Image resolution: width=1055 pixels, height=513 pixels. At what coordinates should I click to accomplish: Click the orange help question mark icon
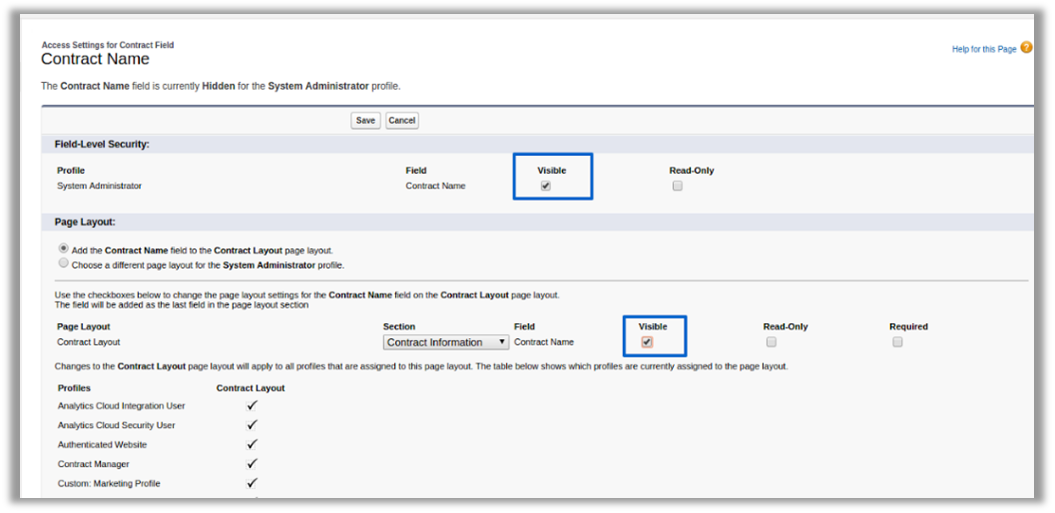tap(1026, 47)
